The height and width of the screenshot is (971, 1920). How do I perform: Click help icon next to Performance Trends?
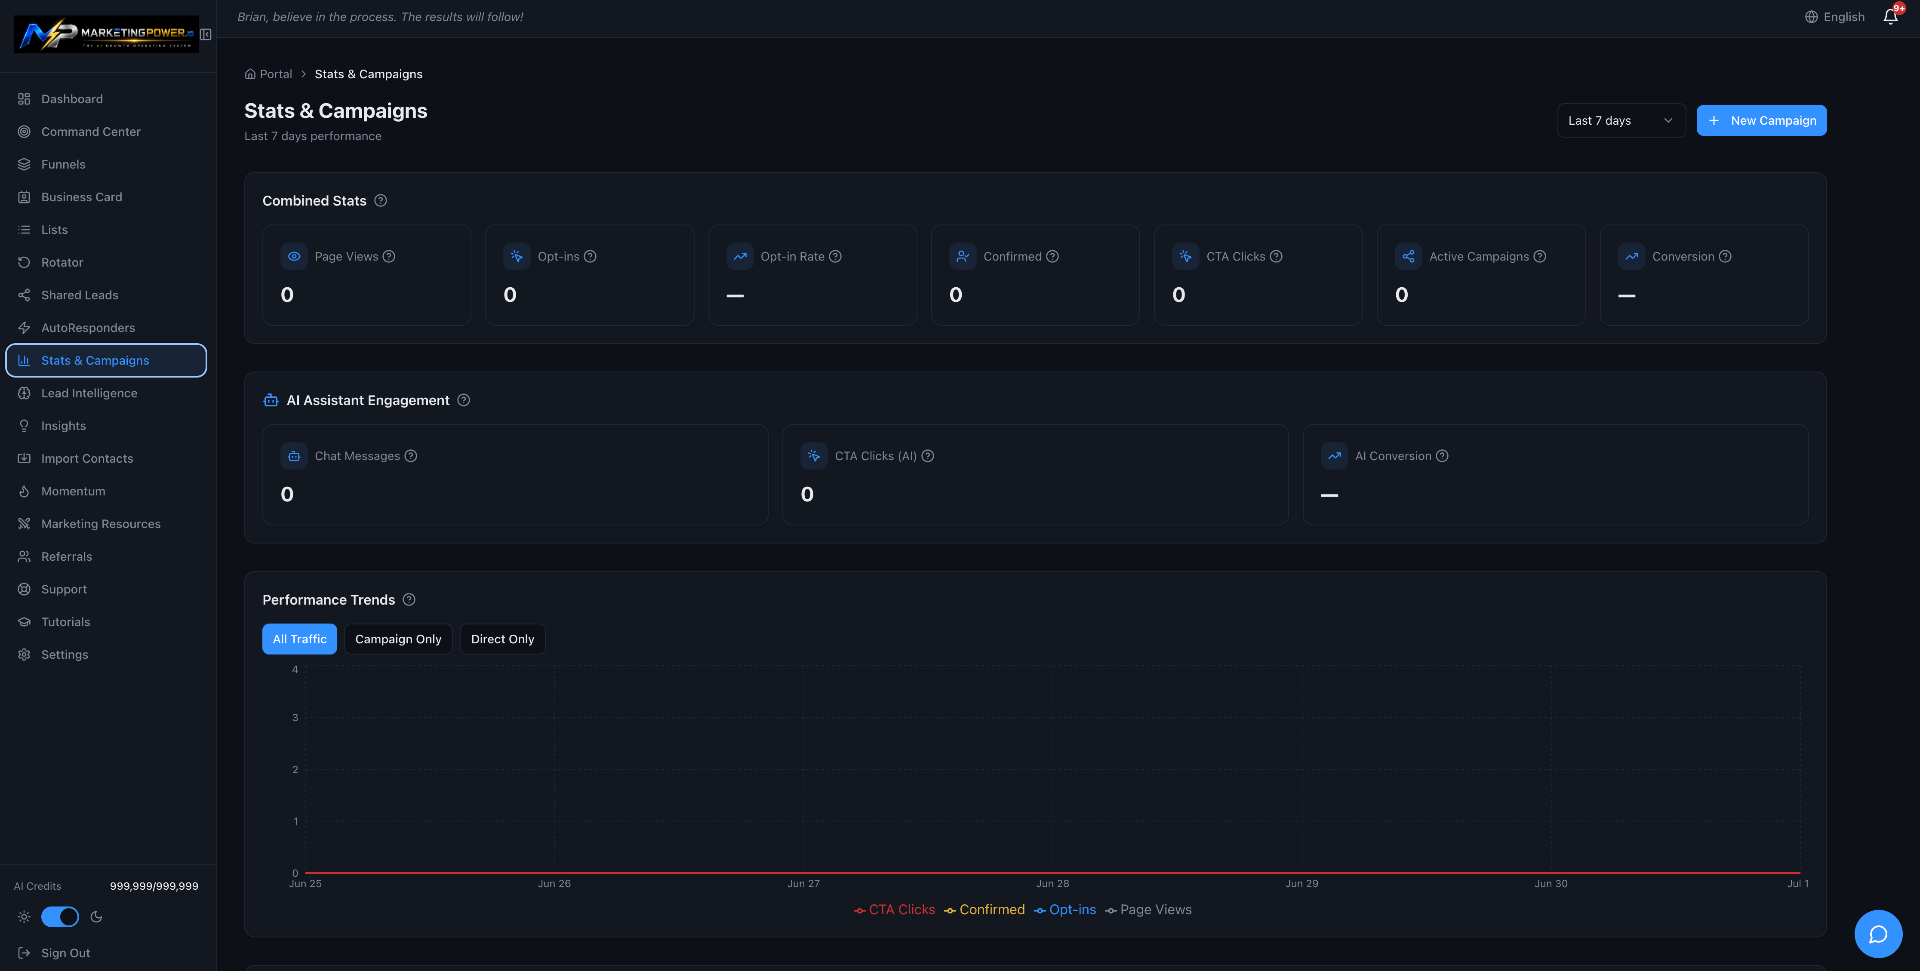tap(409, 600)
